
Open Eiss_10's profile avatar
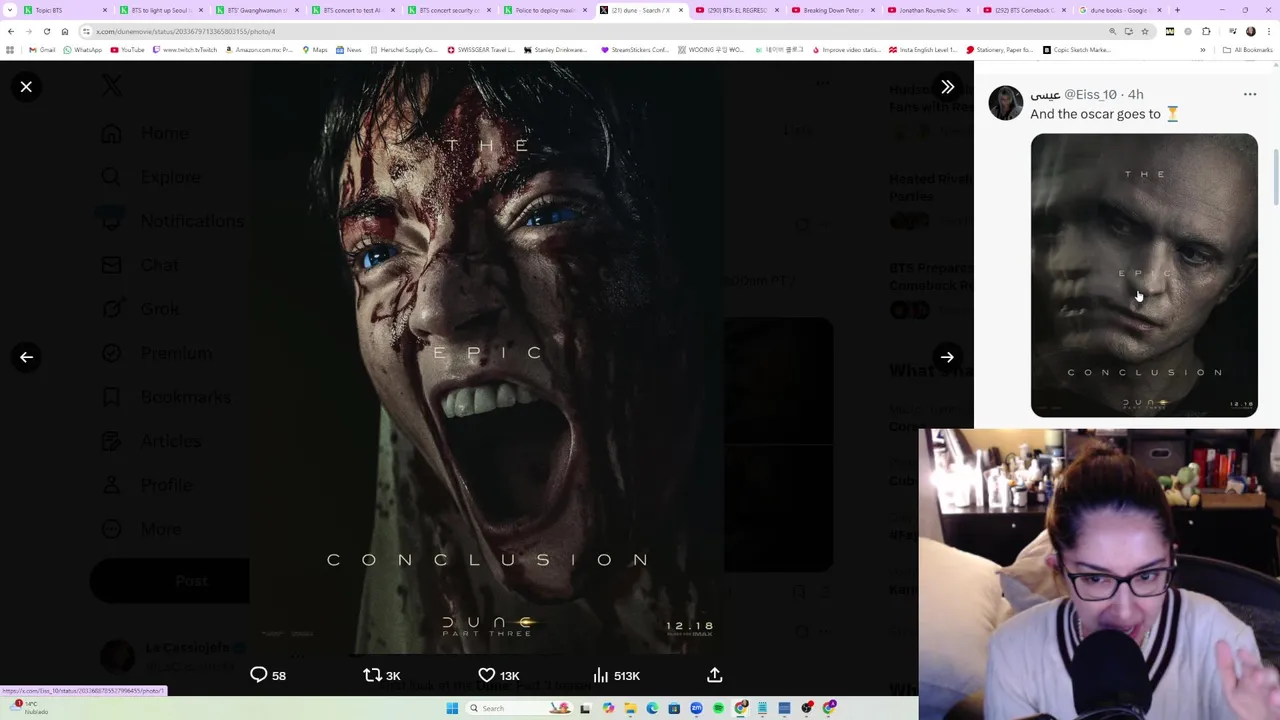pos(1006,103)
